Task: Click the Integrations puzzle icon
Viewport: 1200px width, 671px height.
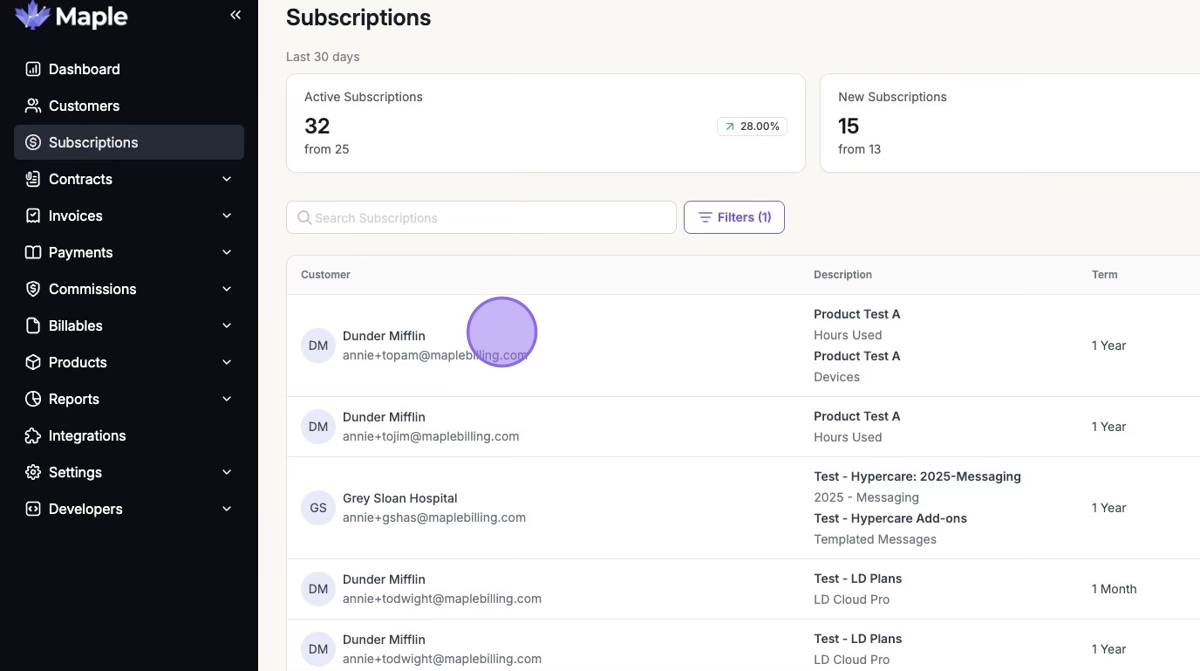Action: pos(33,436)
